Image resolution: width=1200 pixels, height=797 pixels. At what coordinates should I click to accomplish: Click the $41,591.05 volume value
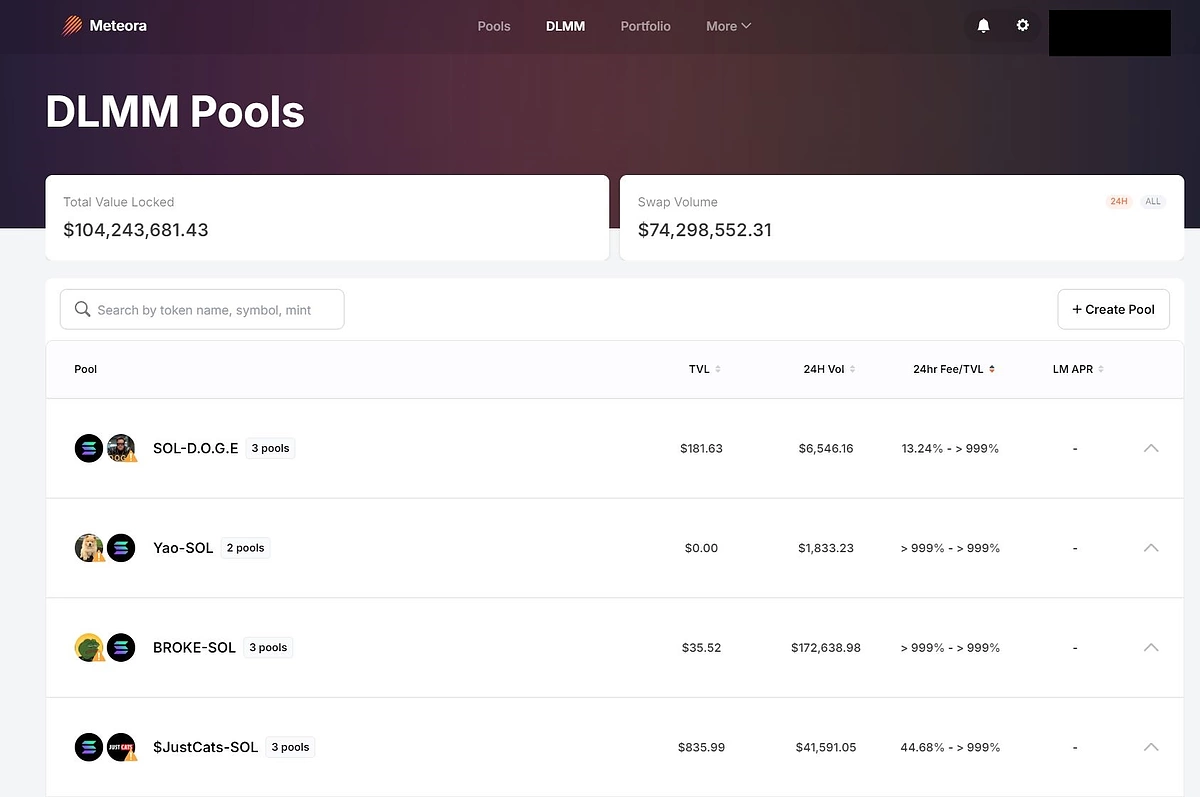(826, 747)
